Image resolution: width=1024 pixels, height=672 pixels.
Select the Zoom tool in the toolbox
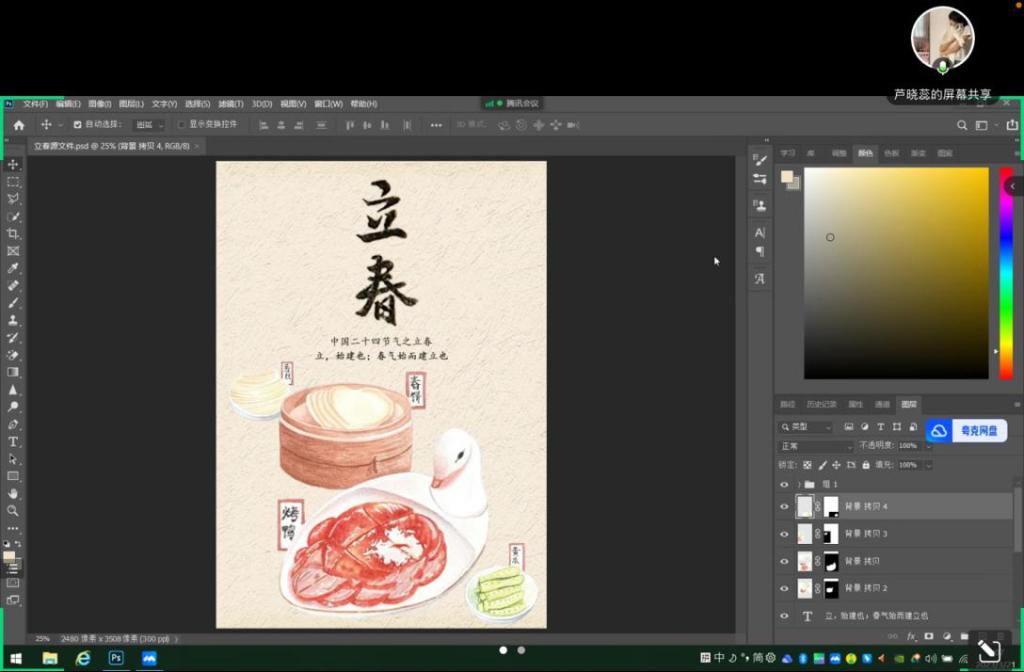(13, 510)
